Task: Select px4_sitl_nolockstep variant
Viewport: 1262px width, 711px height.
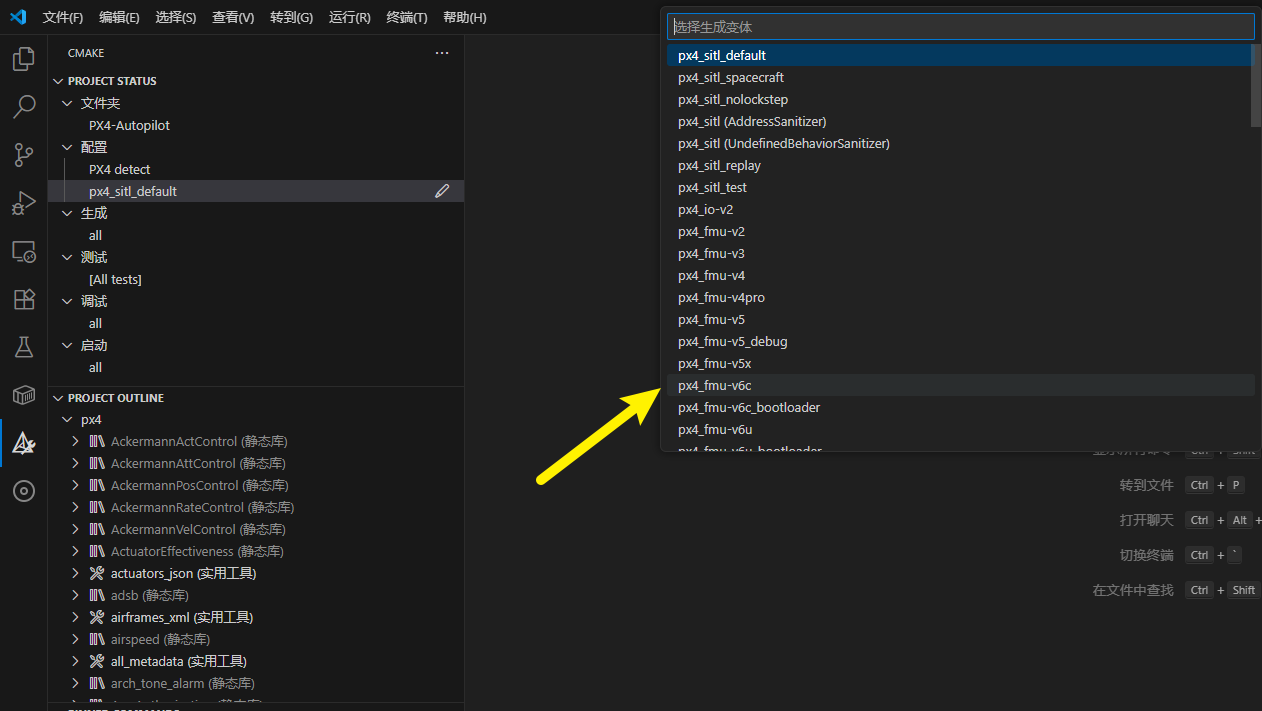Action: (960, 99)
